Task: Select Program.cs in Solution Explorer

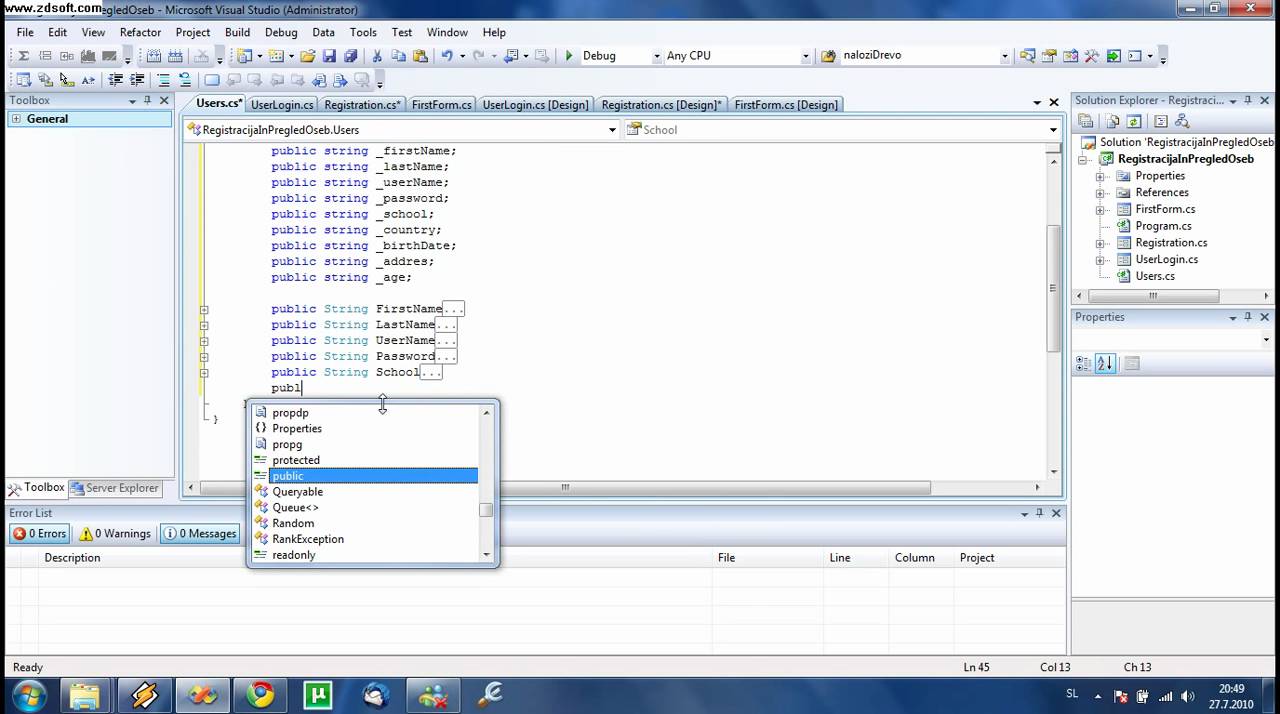Action: pos(1163,226)
